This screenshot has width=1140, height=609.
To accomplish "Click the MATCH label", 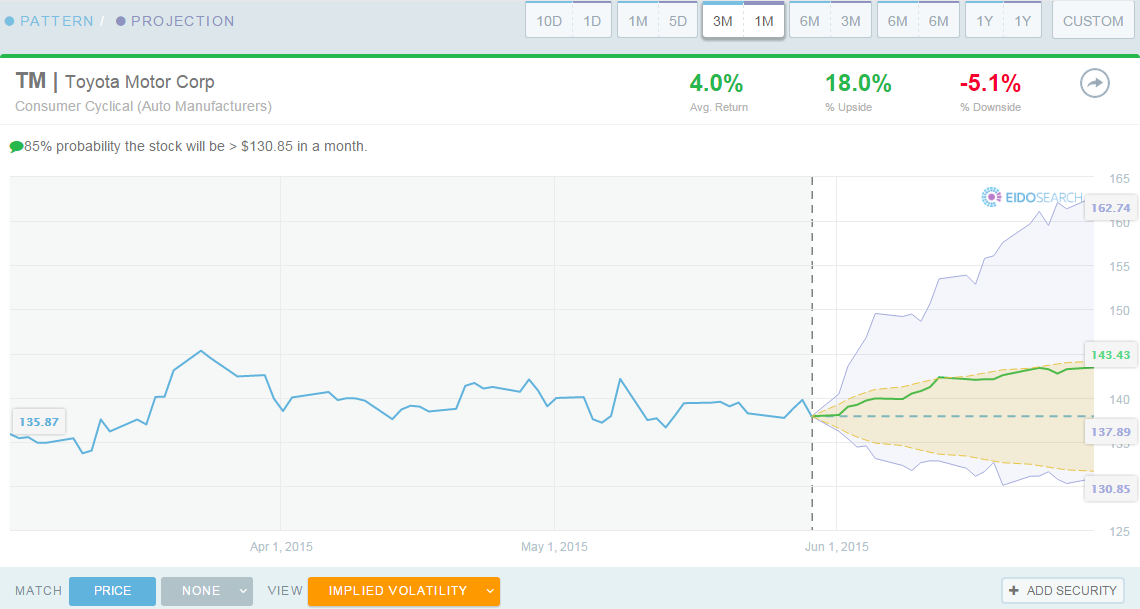I will click(39, 591).
